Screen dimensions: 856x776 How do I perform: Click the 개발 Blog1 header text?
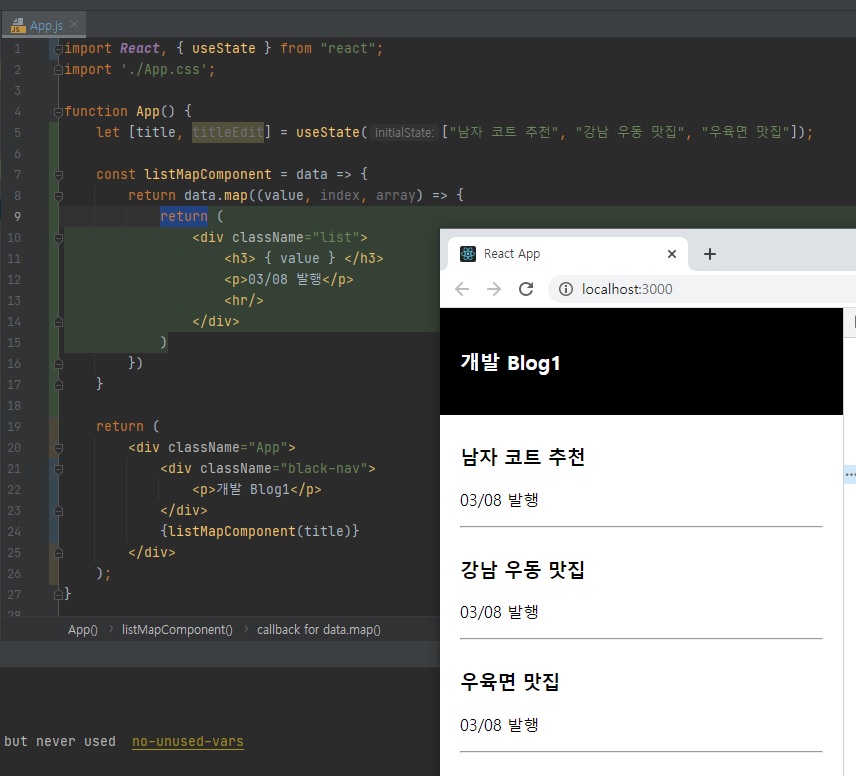point(510,363)
